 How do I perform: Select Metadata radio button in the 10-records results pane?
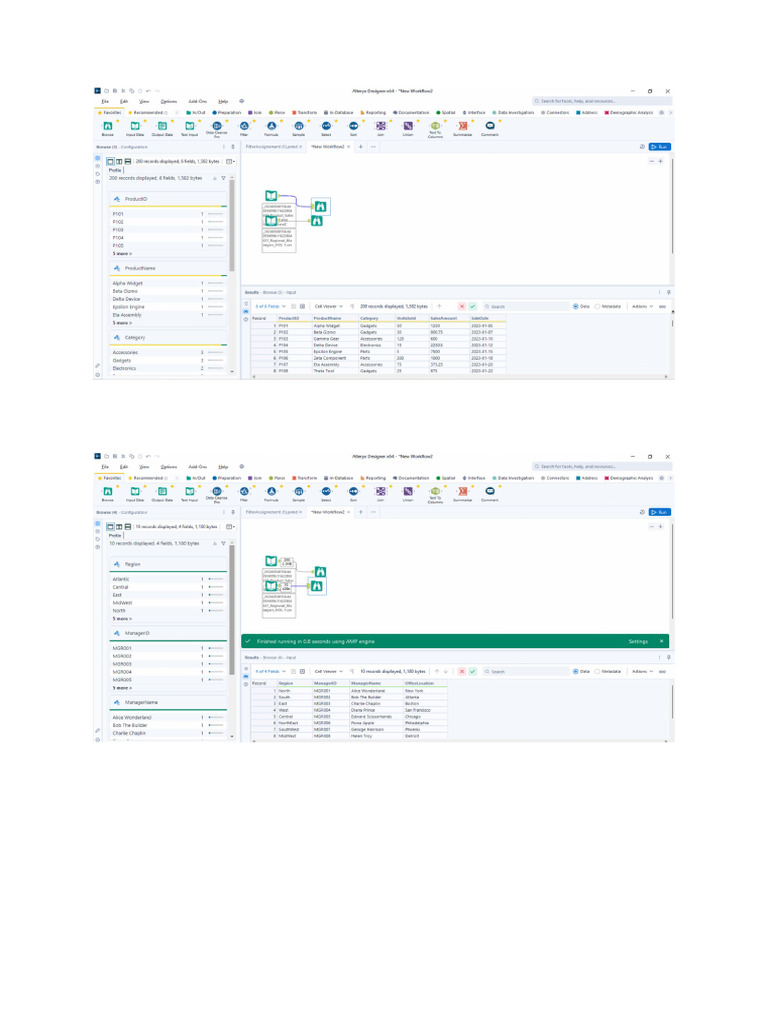(x=609, y=671)
